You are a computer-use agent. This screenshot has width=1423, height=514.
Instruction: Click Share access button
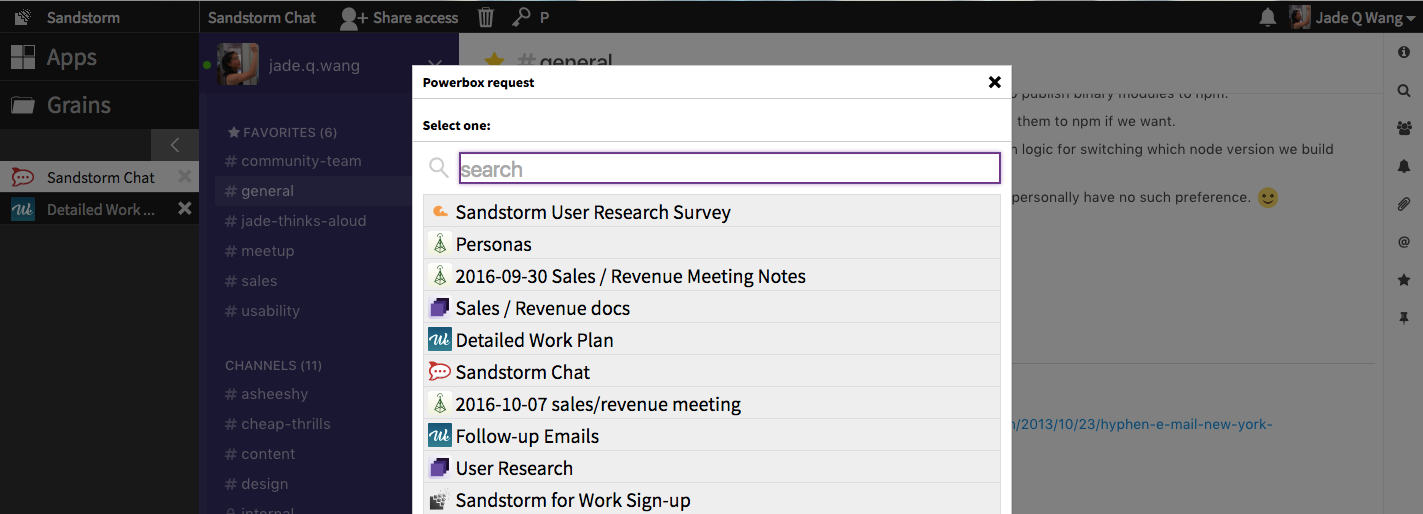(400, 17)
